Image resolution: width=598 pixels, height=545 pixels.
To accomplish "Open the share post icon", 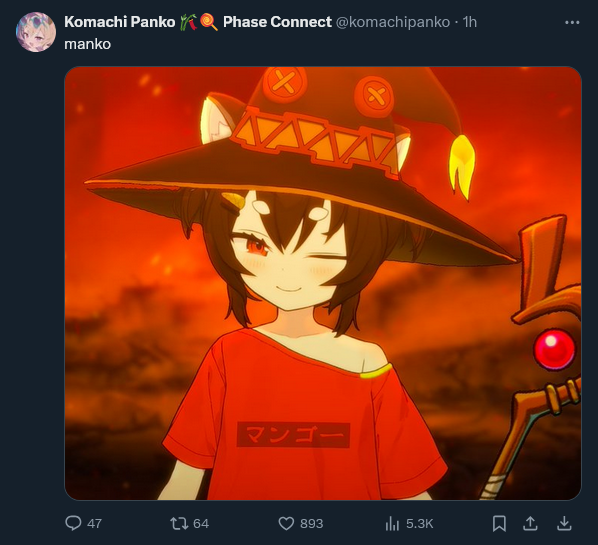I will (530, 523).
